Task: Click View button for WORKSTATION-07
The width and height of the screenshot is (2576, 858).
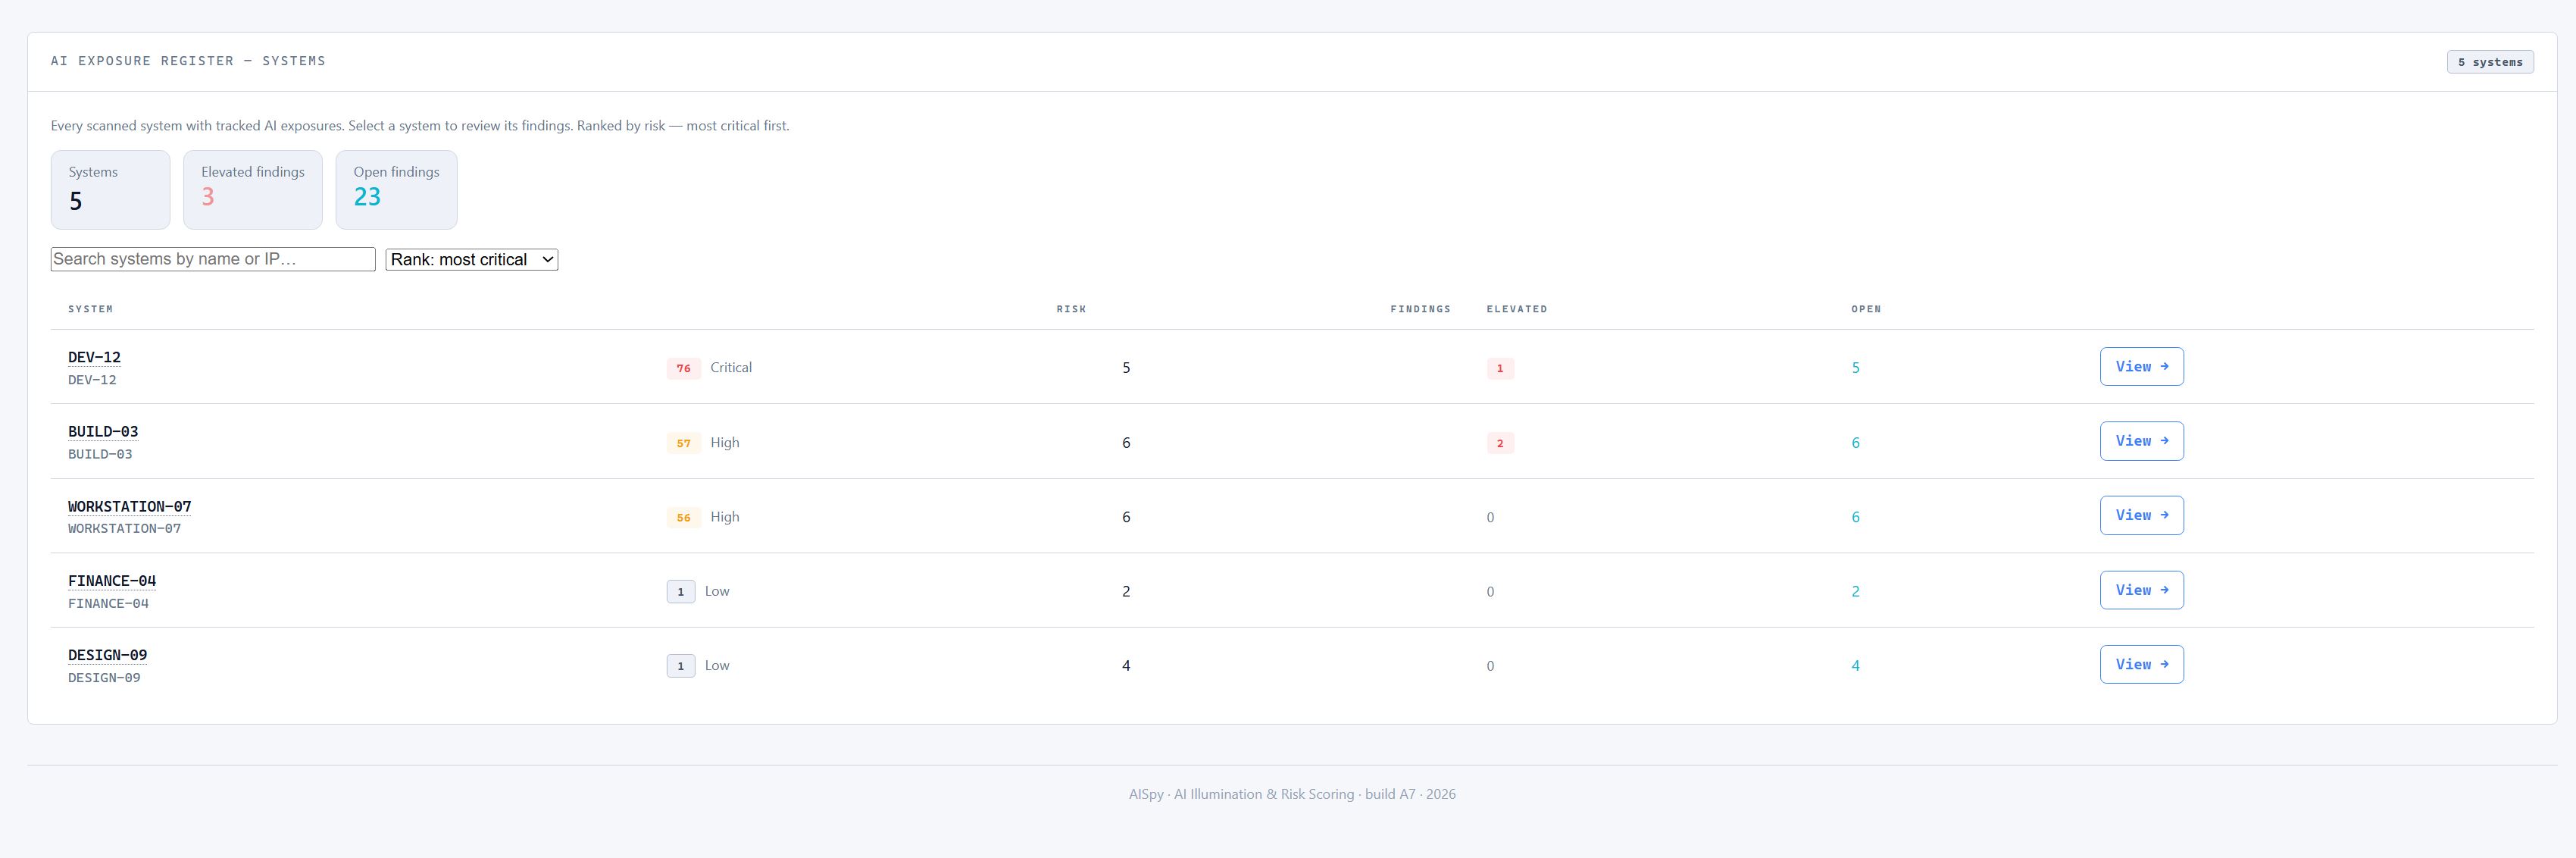Action: pyautogui.click(x=2141, y=516)
